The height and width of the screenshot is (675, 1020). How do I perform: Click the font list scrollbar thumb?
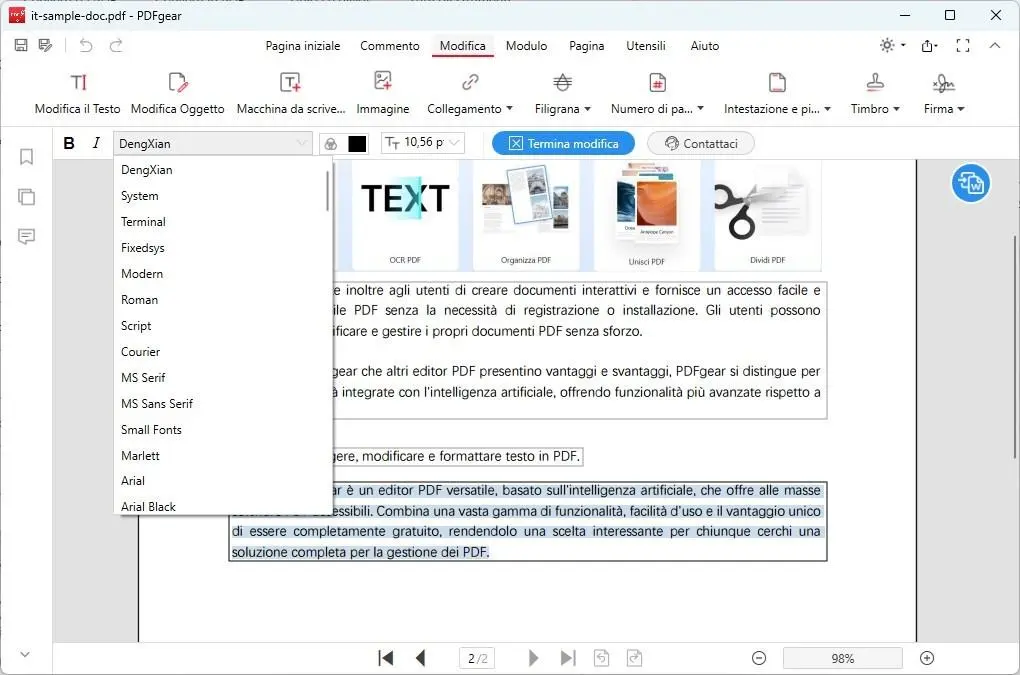click(327, 191)
